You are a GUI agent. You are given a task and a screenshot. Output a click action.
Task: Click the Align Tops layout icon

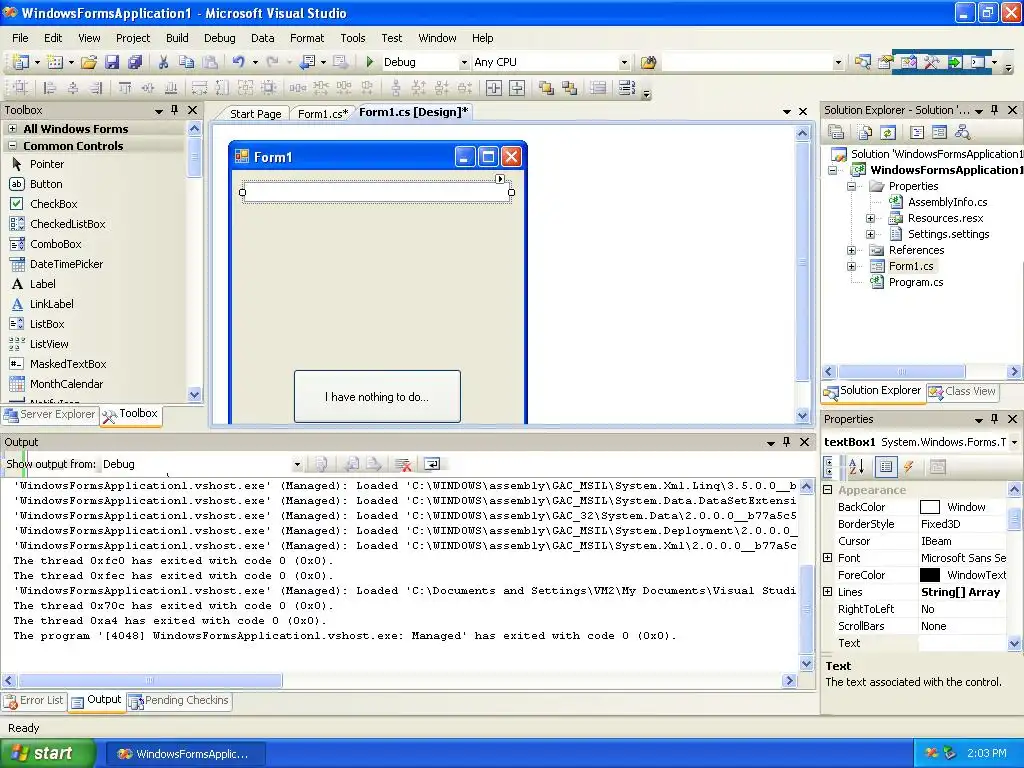(125, 88)
